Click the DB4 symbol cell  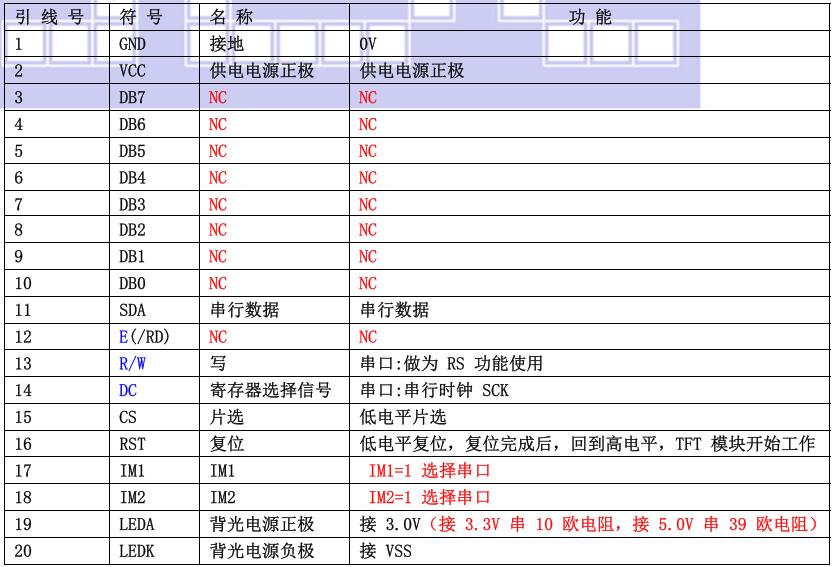[132, 178]
